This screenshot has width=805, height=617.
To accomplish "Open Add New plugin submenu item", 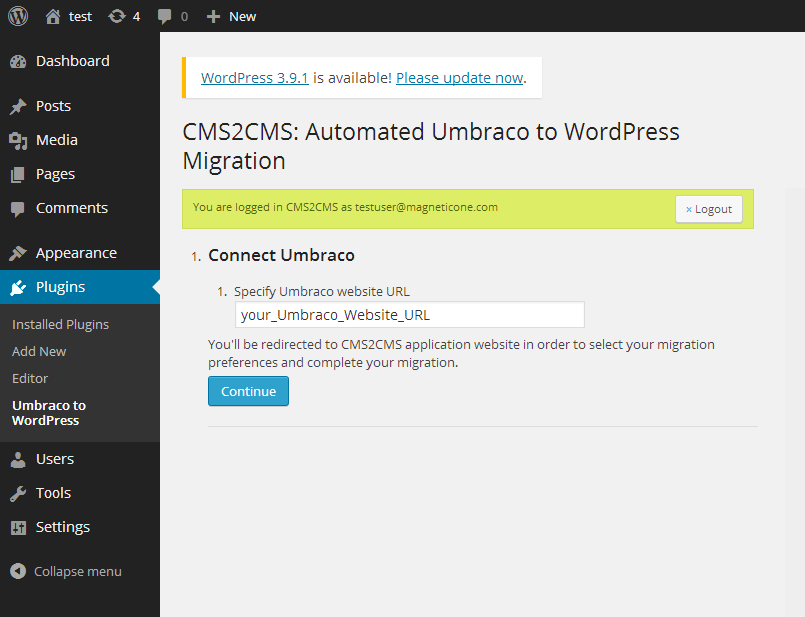I will tap(39, 352).
